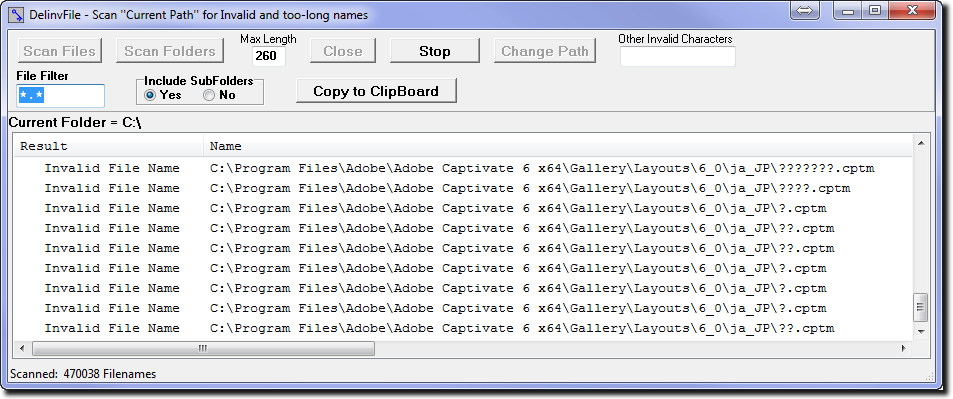This screenshot has height=399, width=953.
Task: Click the Stop button
Action: (x=435, y=51)
